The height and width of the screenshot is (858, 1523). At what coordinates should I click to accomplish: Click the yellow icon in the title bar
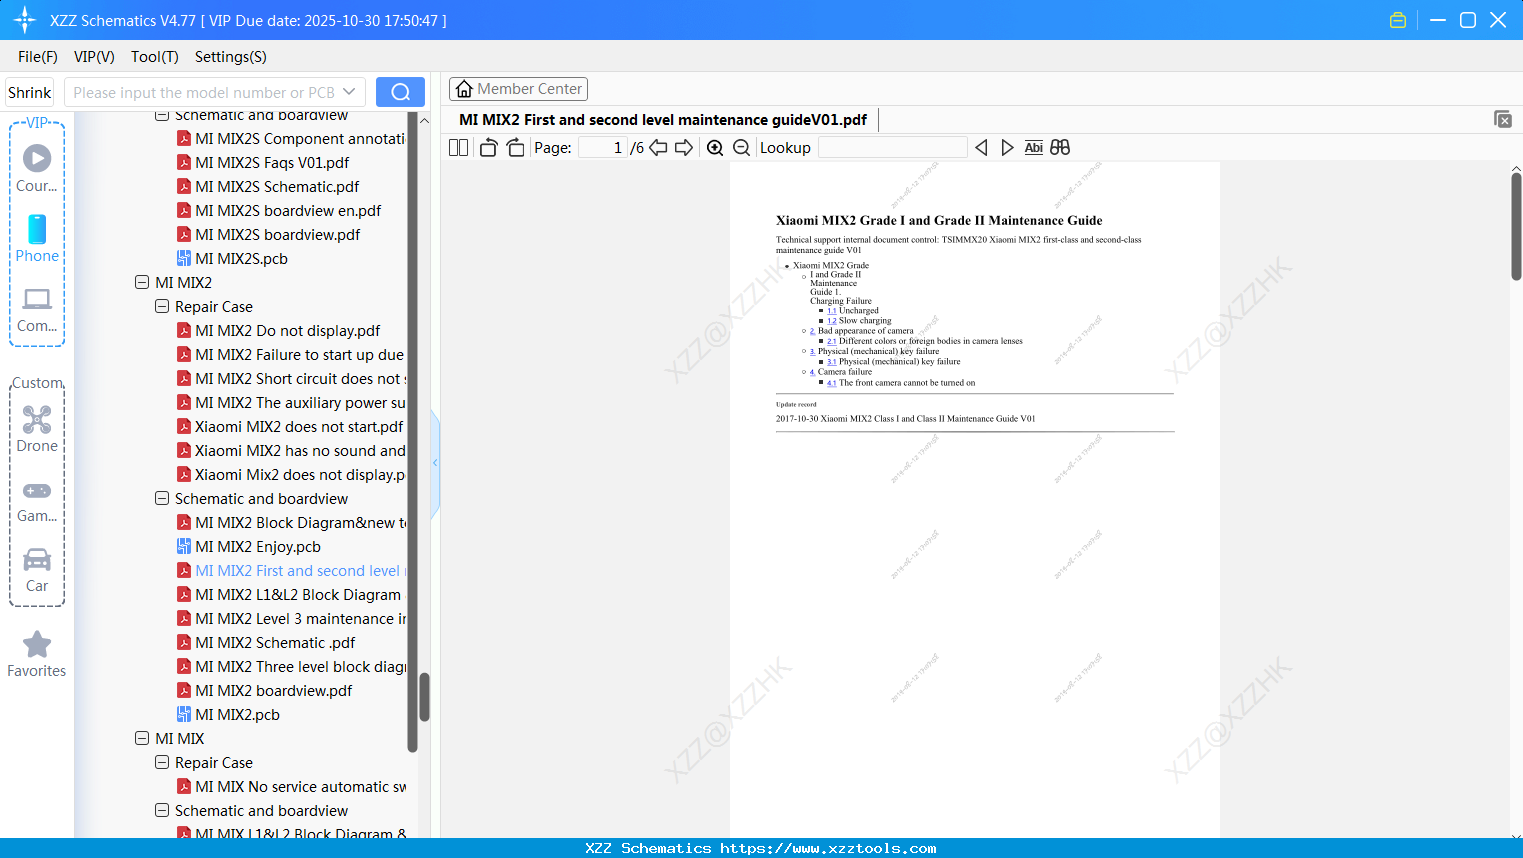pos(1398,20)
